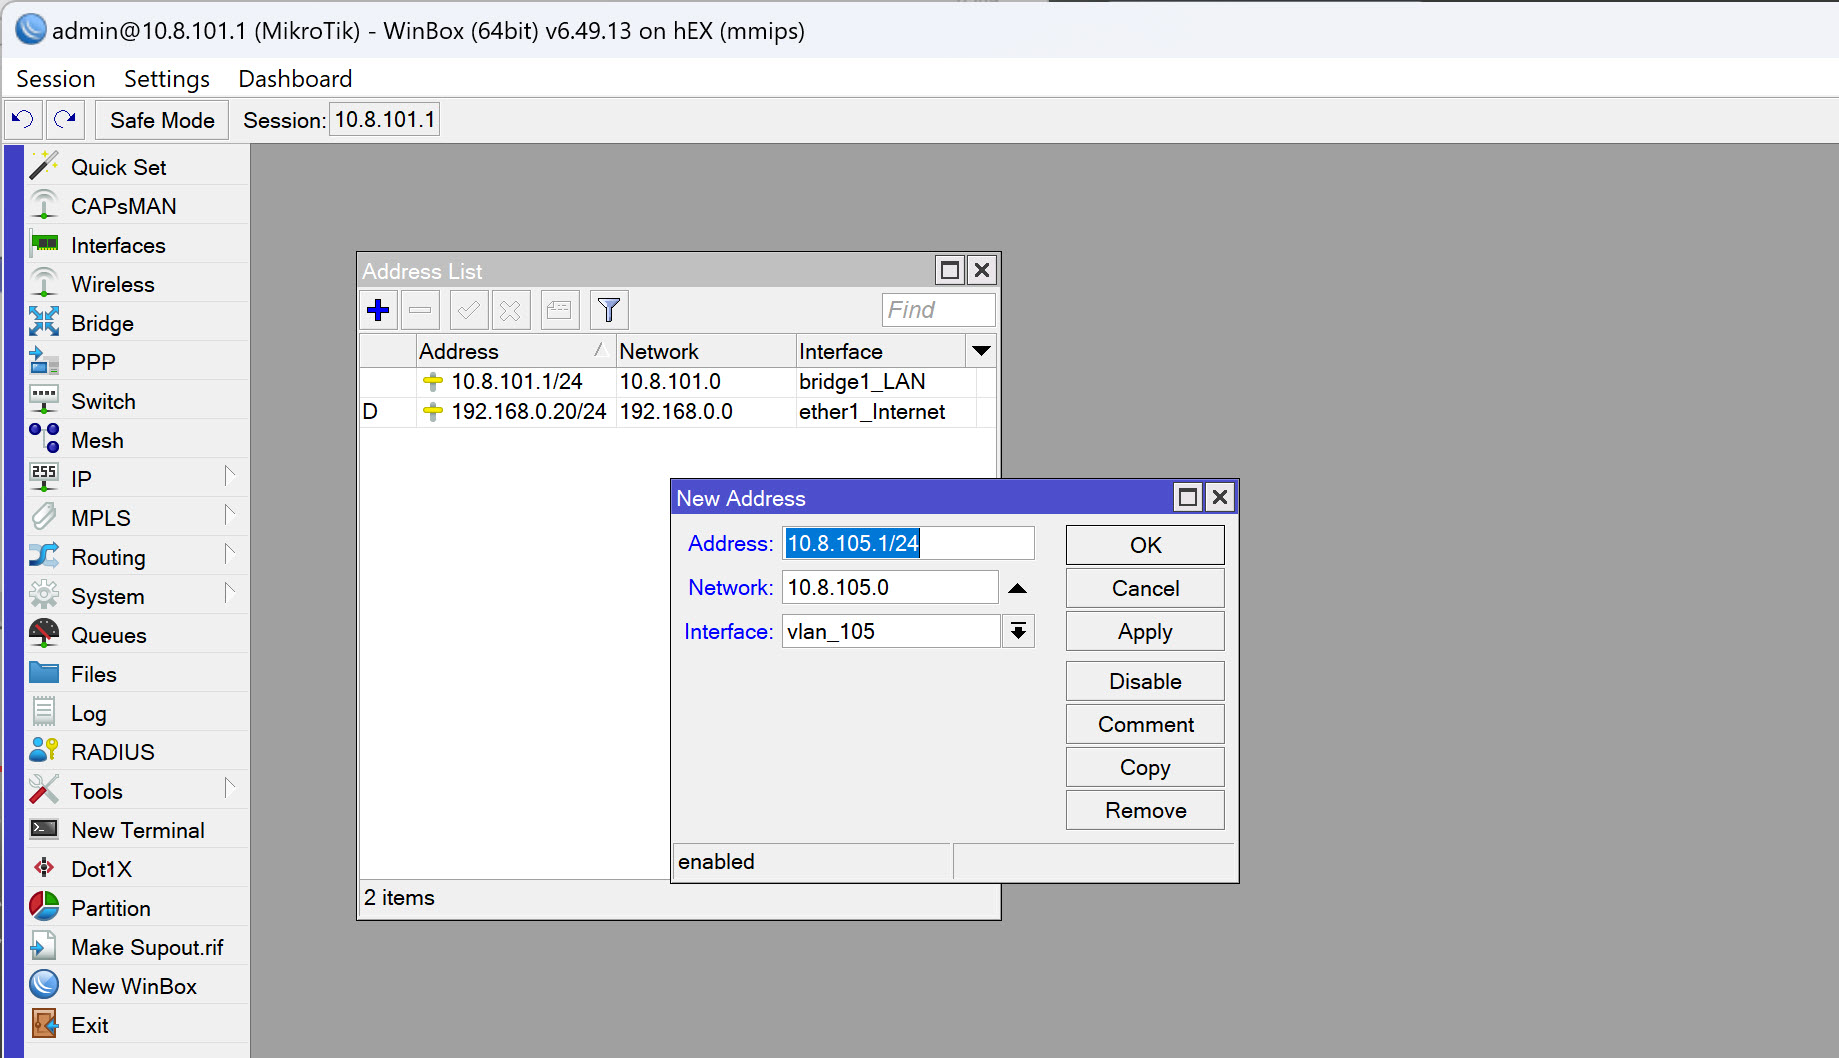
Task: Toggle sorting on the Address column header
Action: 459,351
